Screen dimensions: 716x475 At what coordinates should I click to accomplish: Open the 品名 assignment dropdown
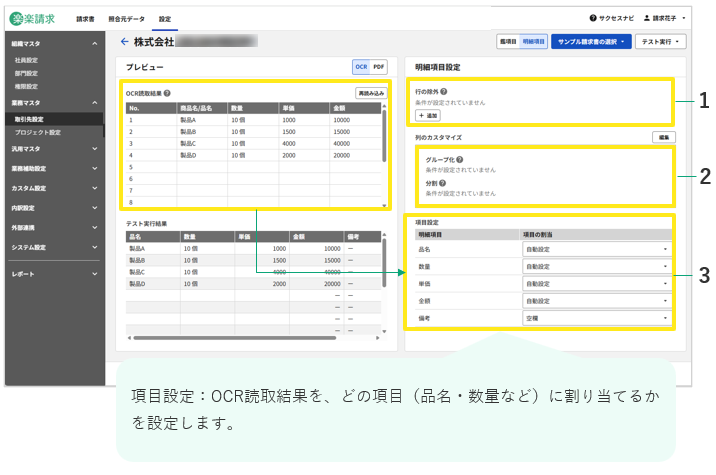tap(597, 249)
